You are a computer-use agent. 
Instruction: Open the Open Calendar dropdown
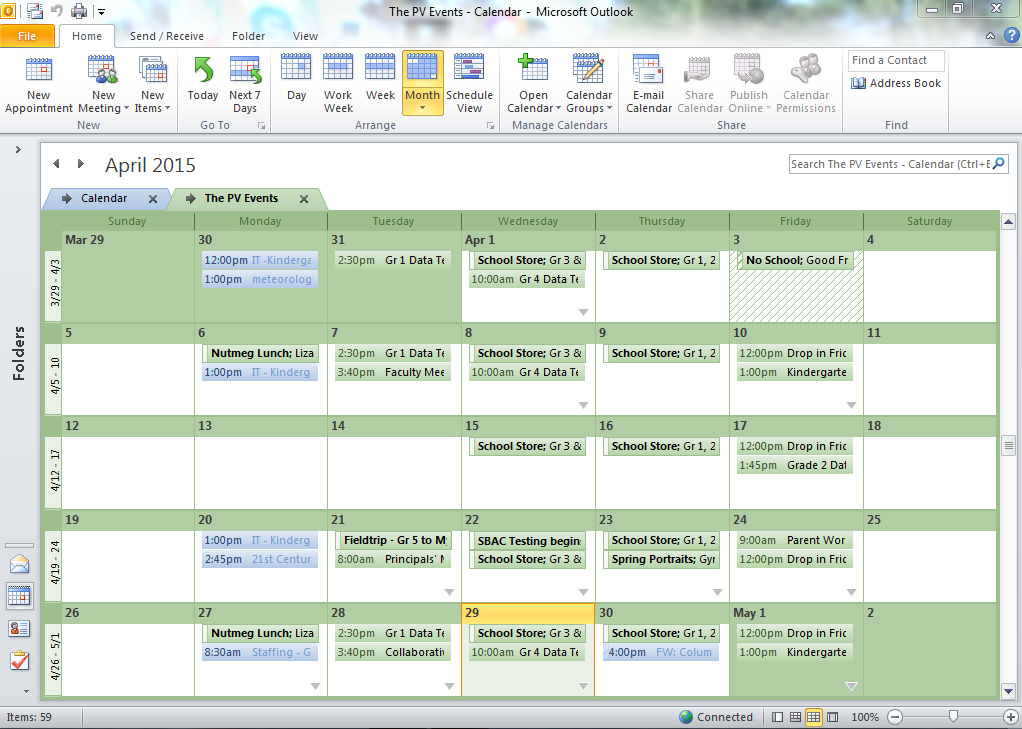pyautogui.click(x=533, y=85)
